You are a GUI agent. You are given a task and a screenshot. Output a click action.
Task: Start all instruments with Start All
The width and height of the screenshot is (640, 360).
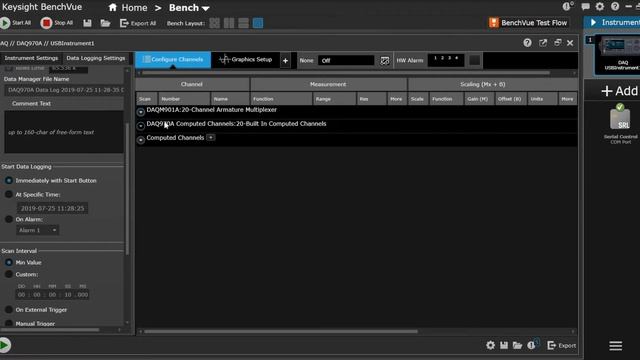(x=16, y=23)
